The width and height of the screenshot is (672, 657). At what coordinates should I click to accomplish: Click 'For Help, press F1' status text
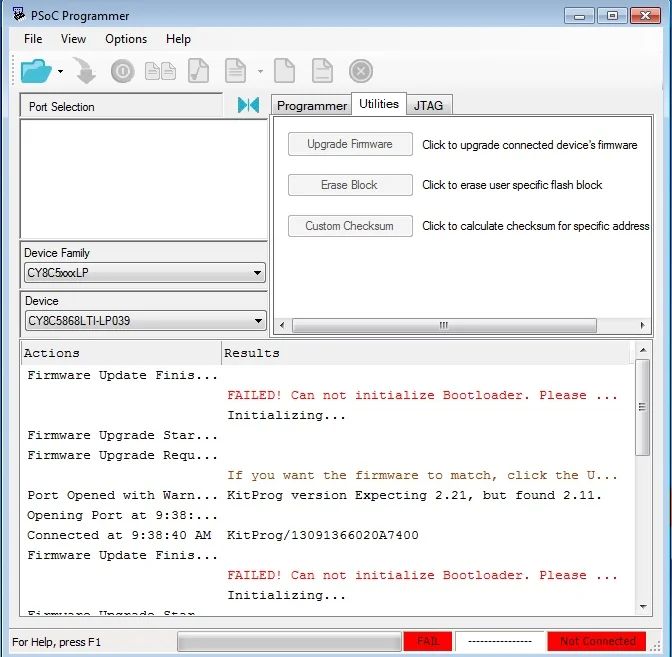pos(56,642)
